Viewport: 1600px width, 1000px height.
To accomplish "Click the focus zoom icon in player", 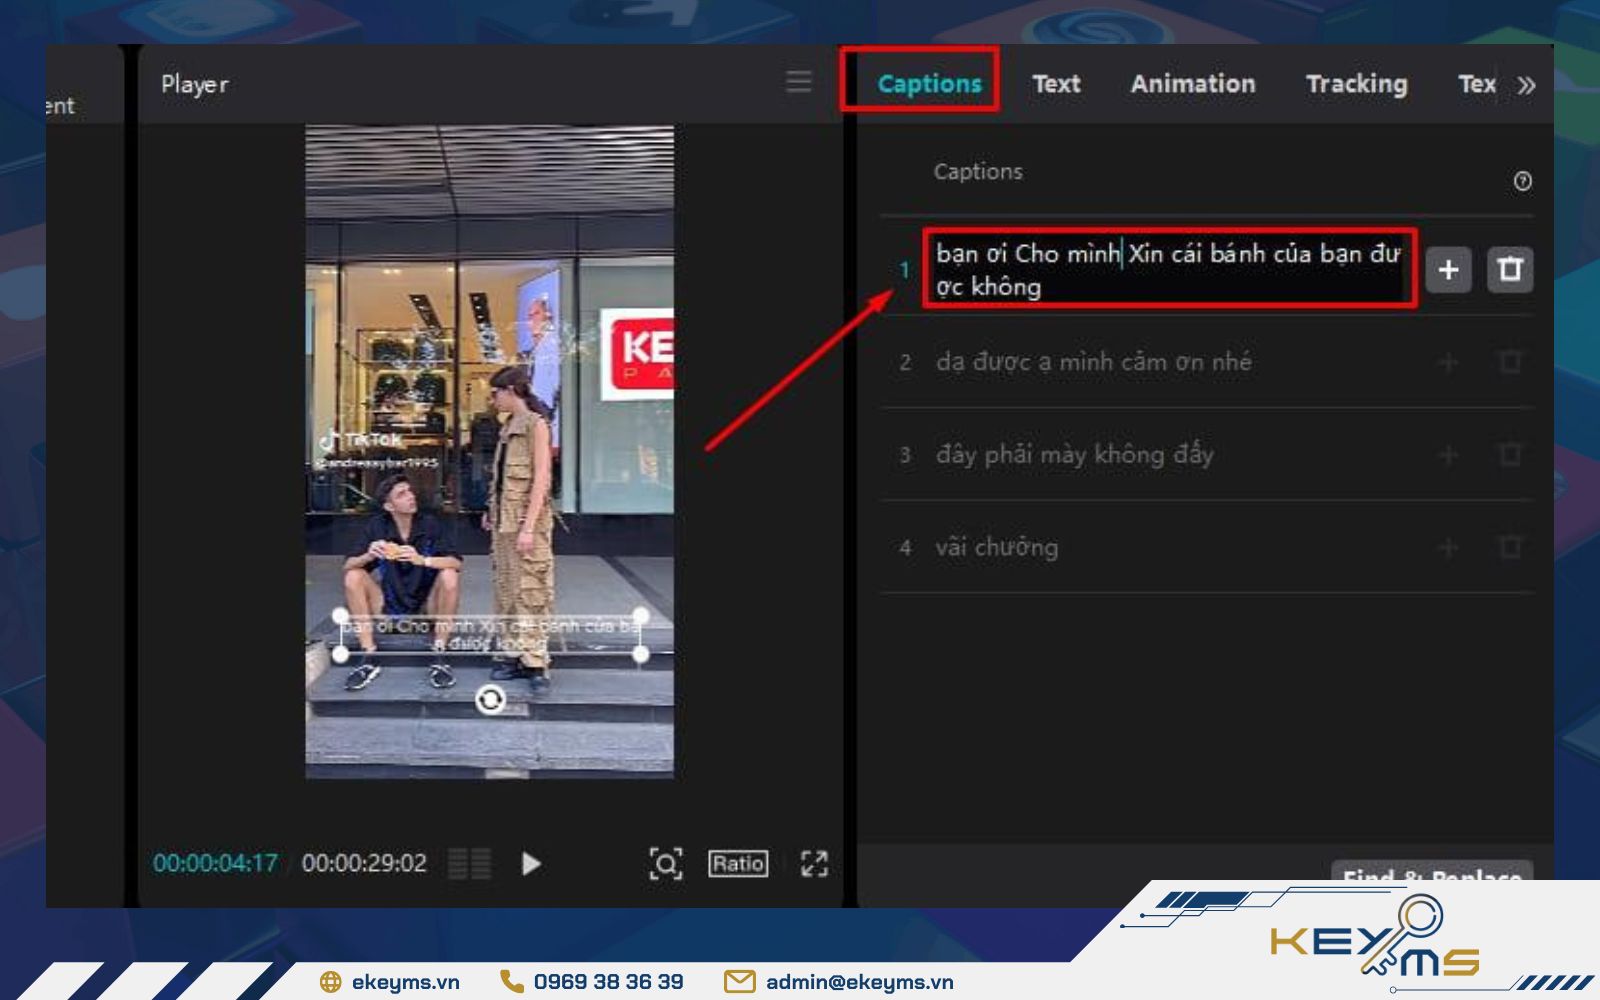I will tap(666, 863).
